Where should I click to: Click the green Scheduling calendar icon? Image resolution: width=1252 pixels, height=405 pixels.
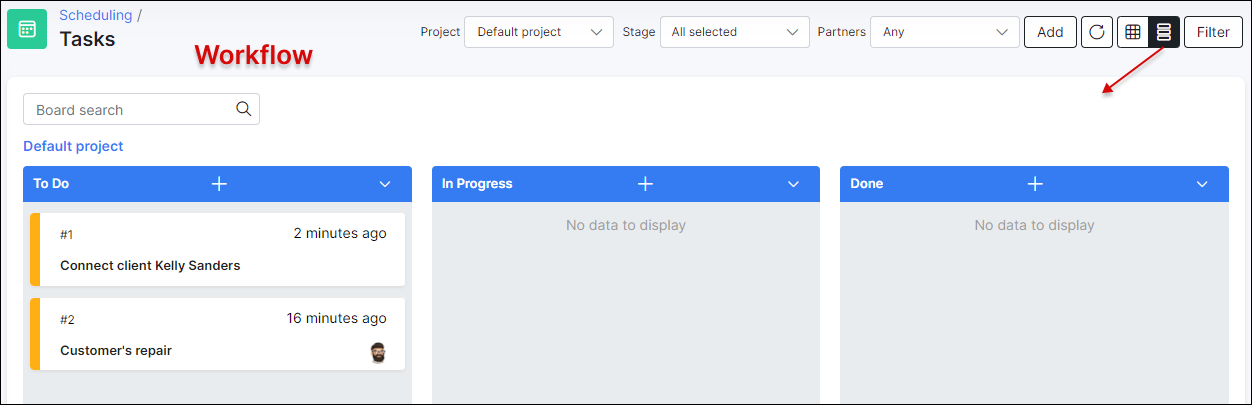tap(27, 29)
